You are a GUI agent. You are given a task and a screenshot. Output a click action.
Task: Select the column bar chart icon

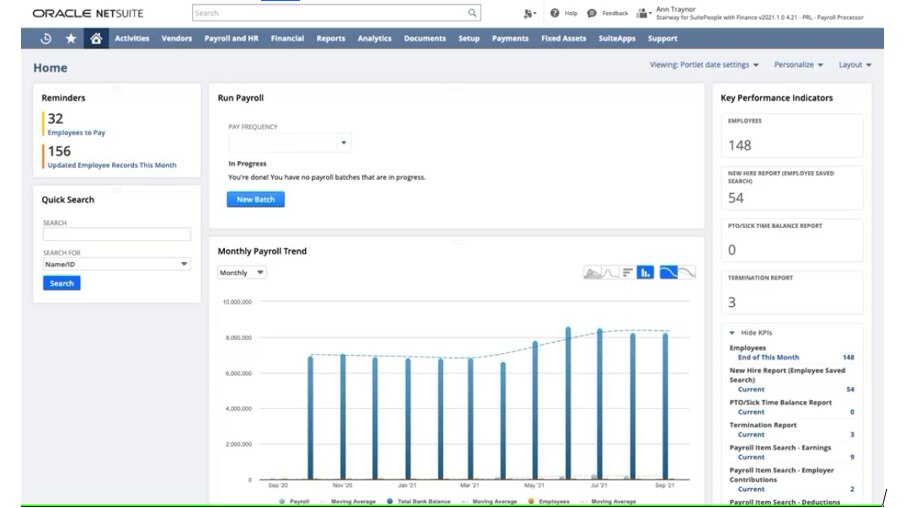(x=645, y=272)
